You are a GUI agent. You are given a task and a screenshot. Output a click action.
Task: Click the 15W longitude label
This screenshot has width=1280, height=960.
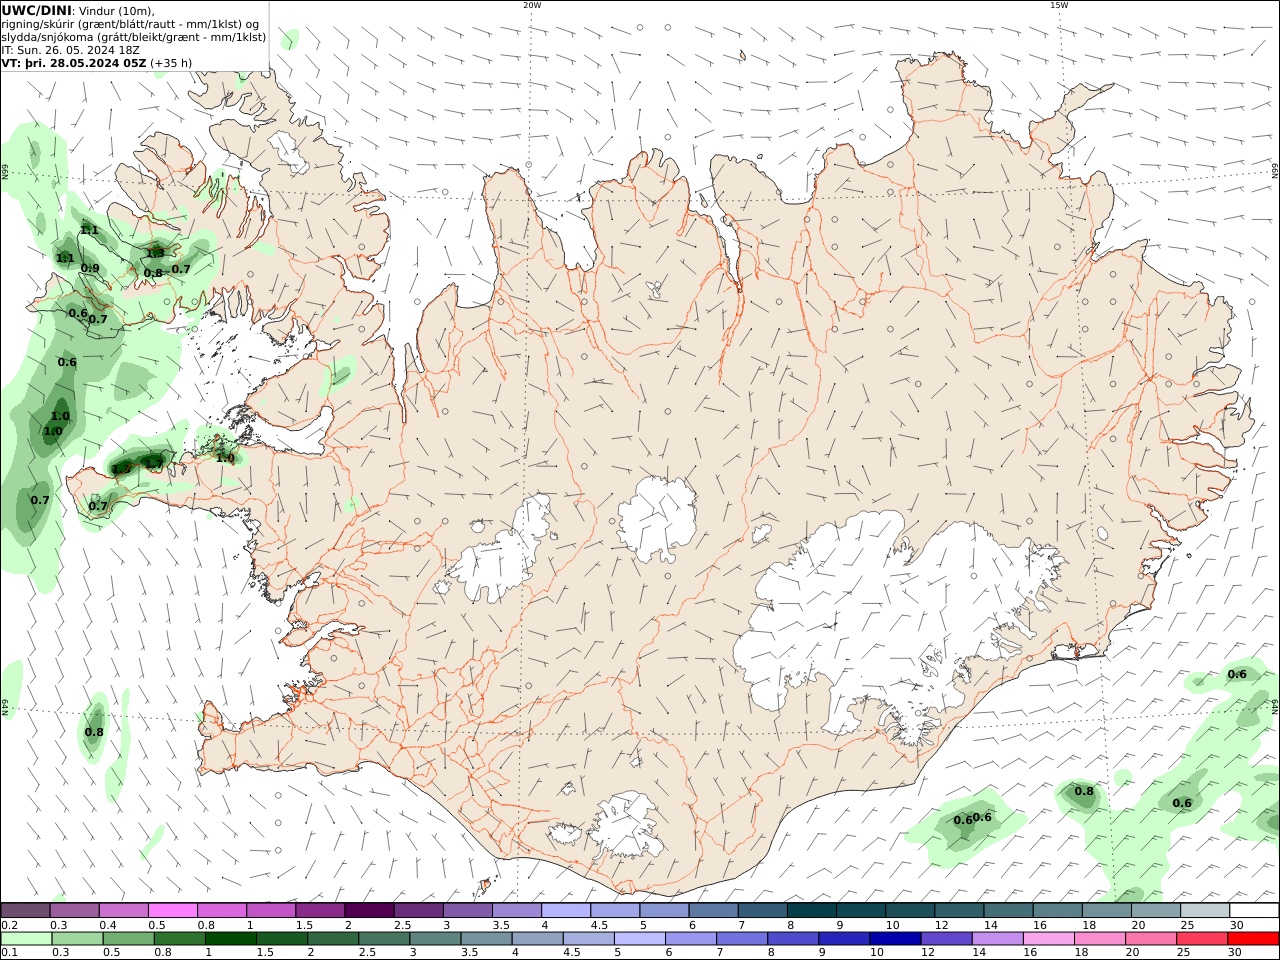(x=1059, y=5)
